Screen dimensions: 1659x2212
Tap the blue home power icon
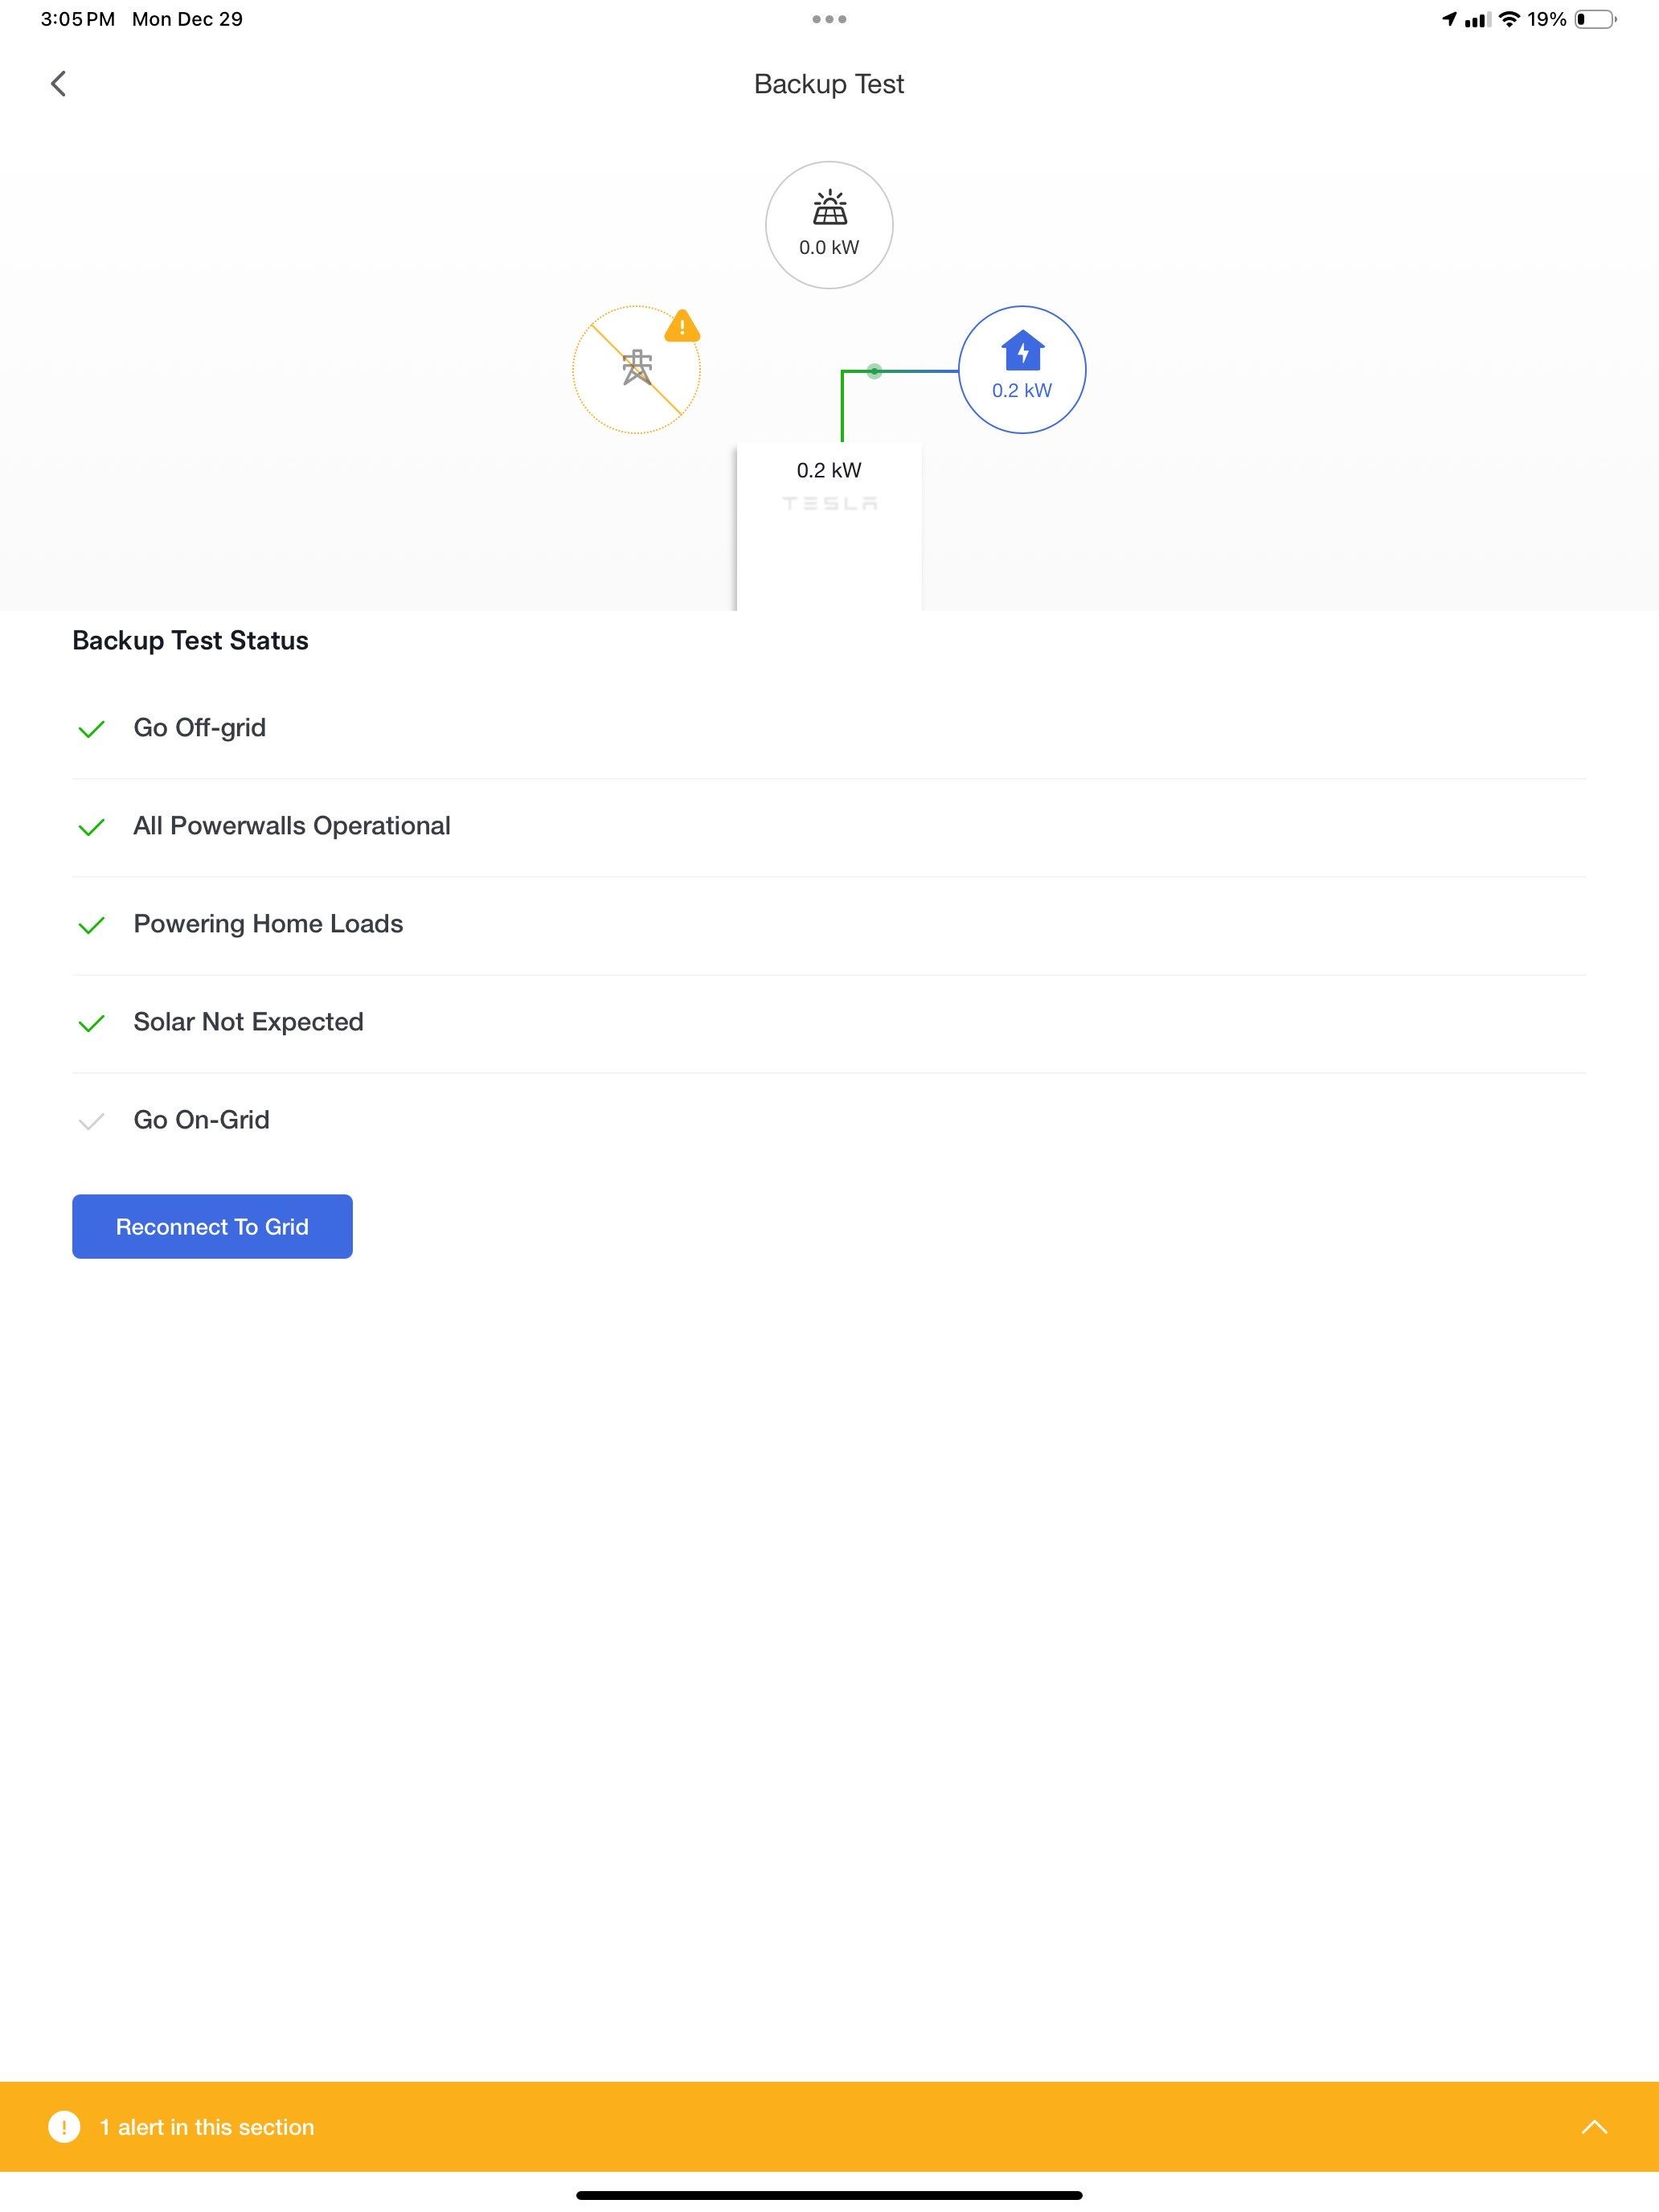[x=1022, y=352]
